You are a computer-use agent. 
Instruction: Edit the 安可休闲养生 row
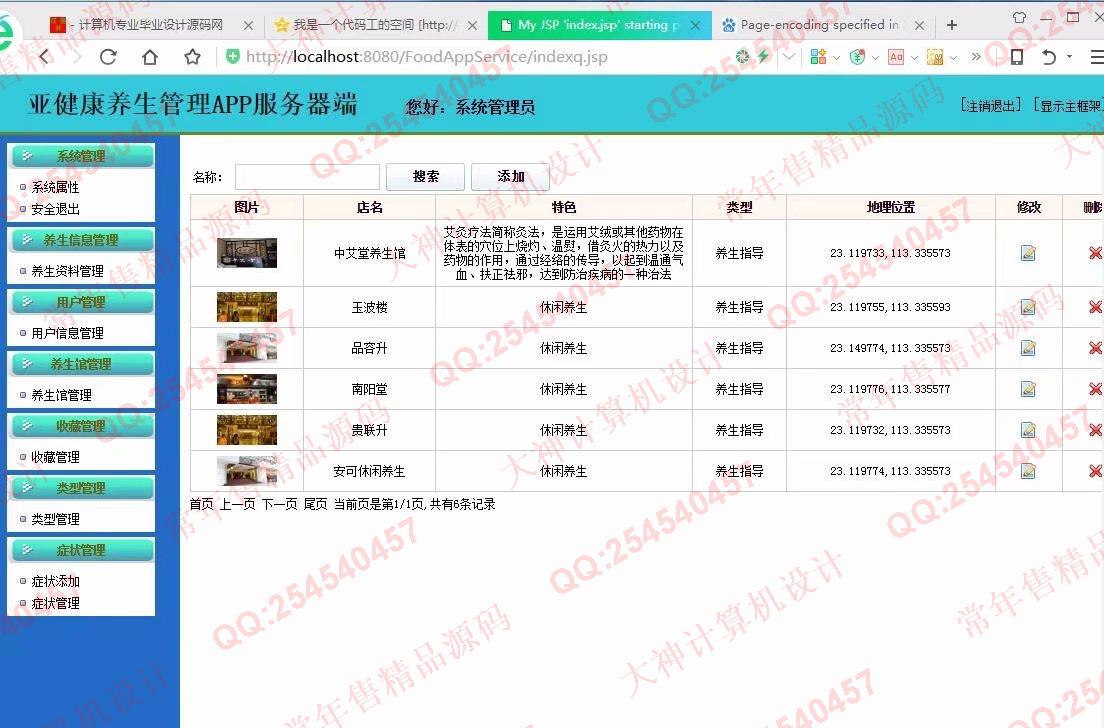coord(1028,470)
